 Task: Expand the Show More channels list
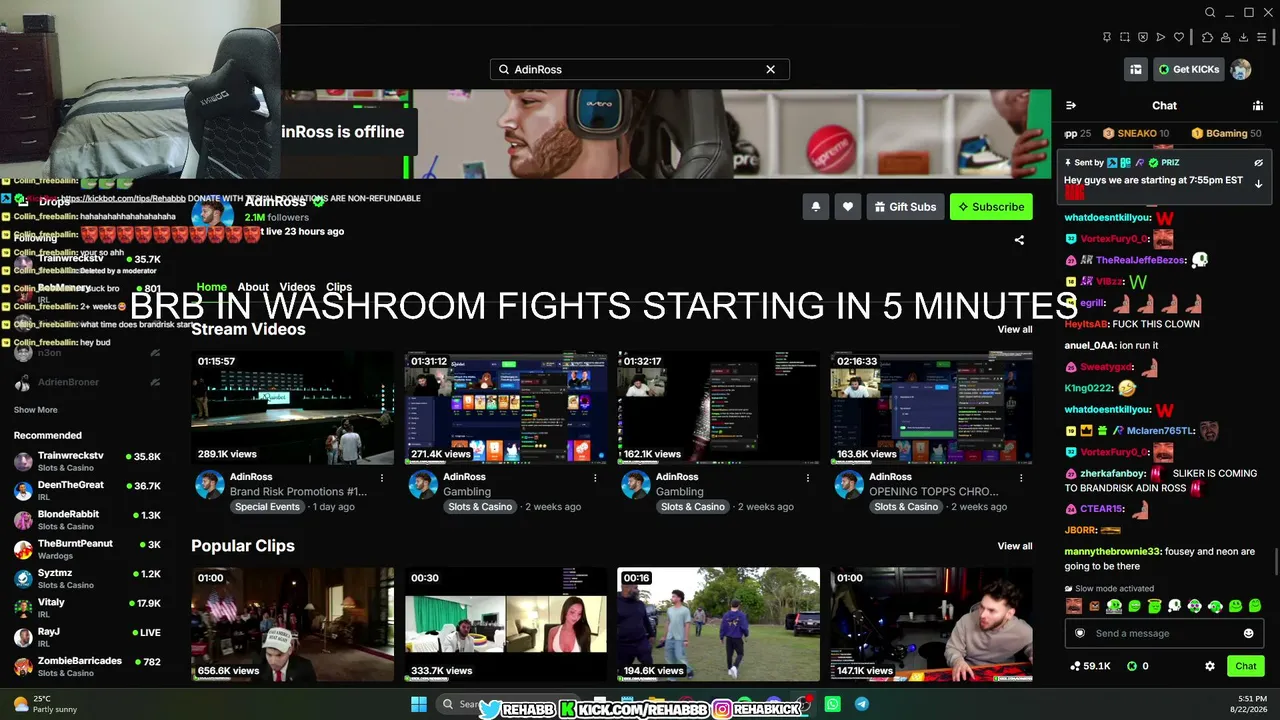coord(35,410)
